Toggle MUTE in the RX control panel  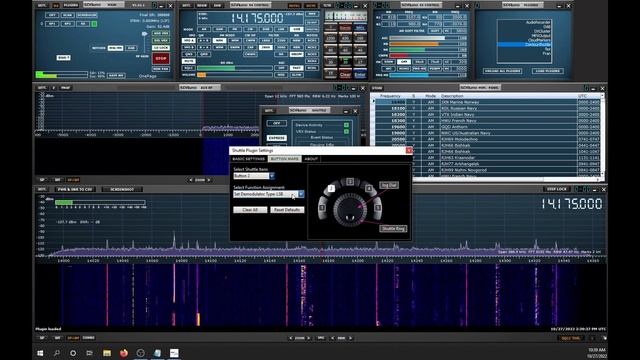(x=189, y=61)
